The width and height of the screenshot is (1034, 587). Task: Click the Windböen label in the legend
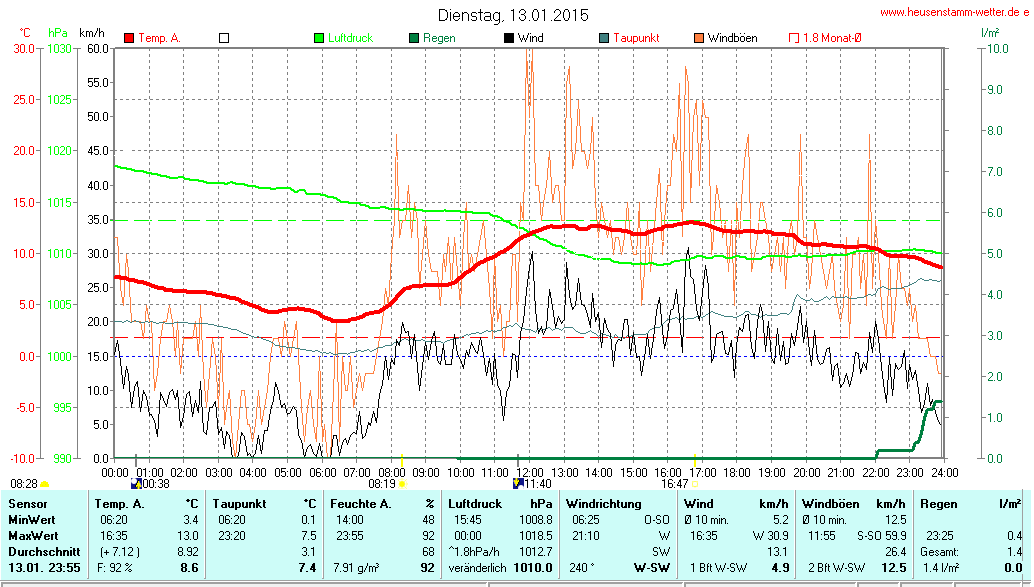[732, 38]
